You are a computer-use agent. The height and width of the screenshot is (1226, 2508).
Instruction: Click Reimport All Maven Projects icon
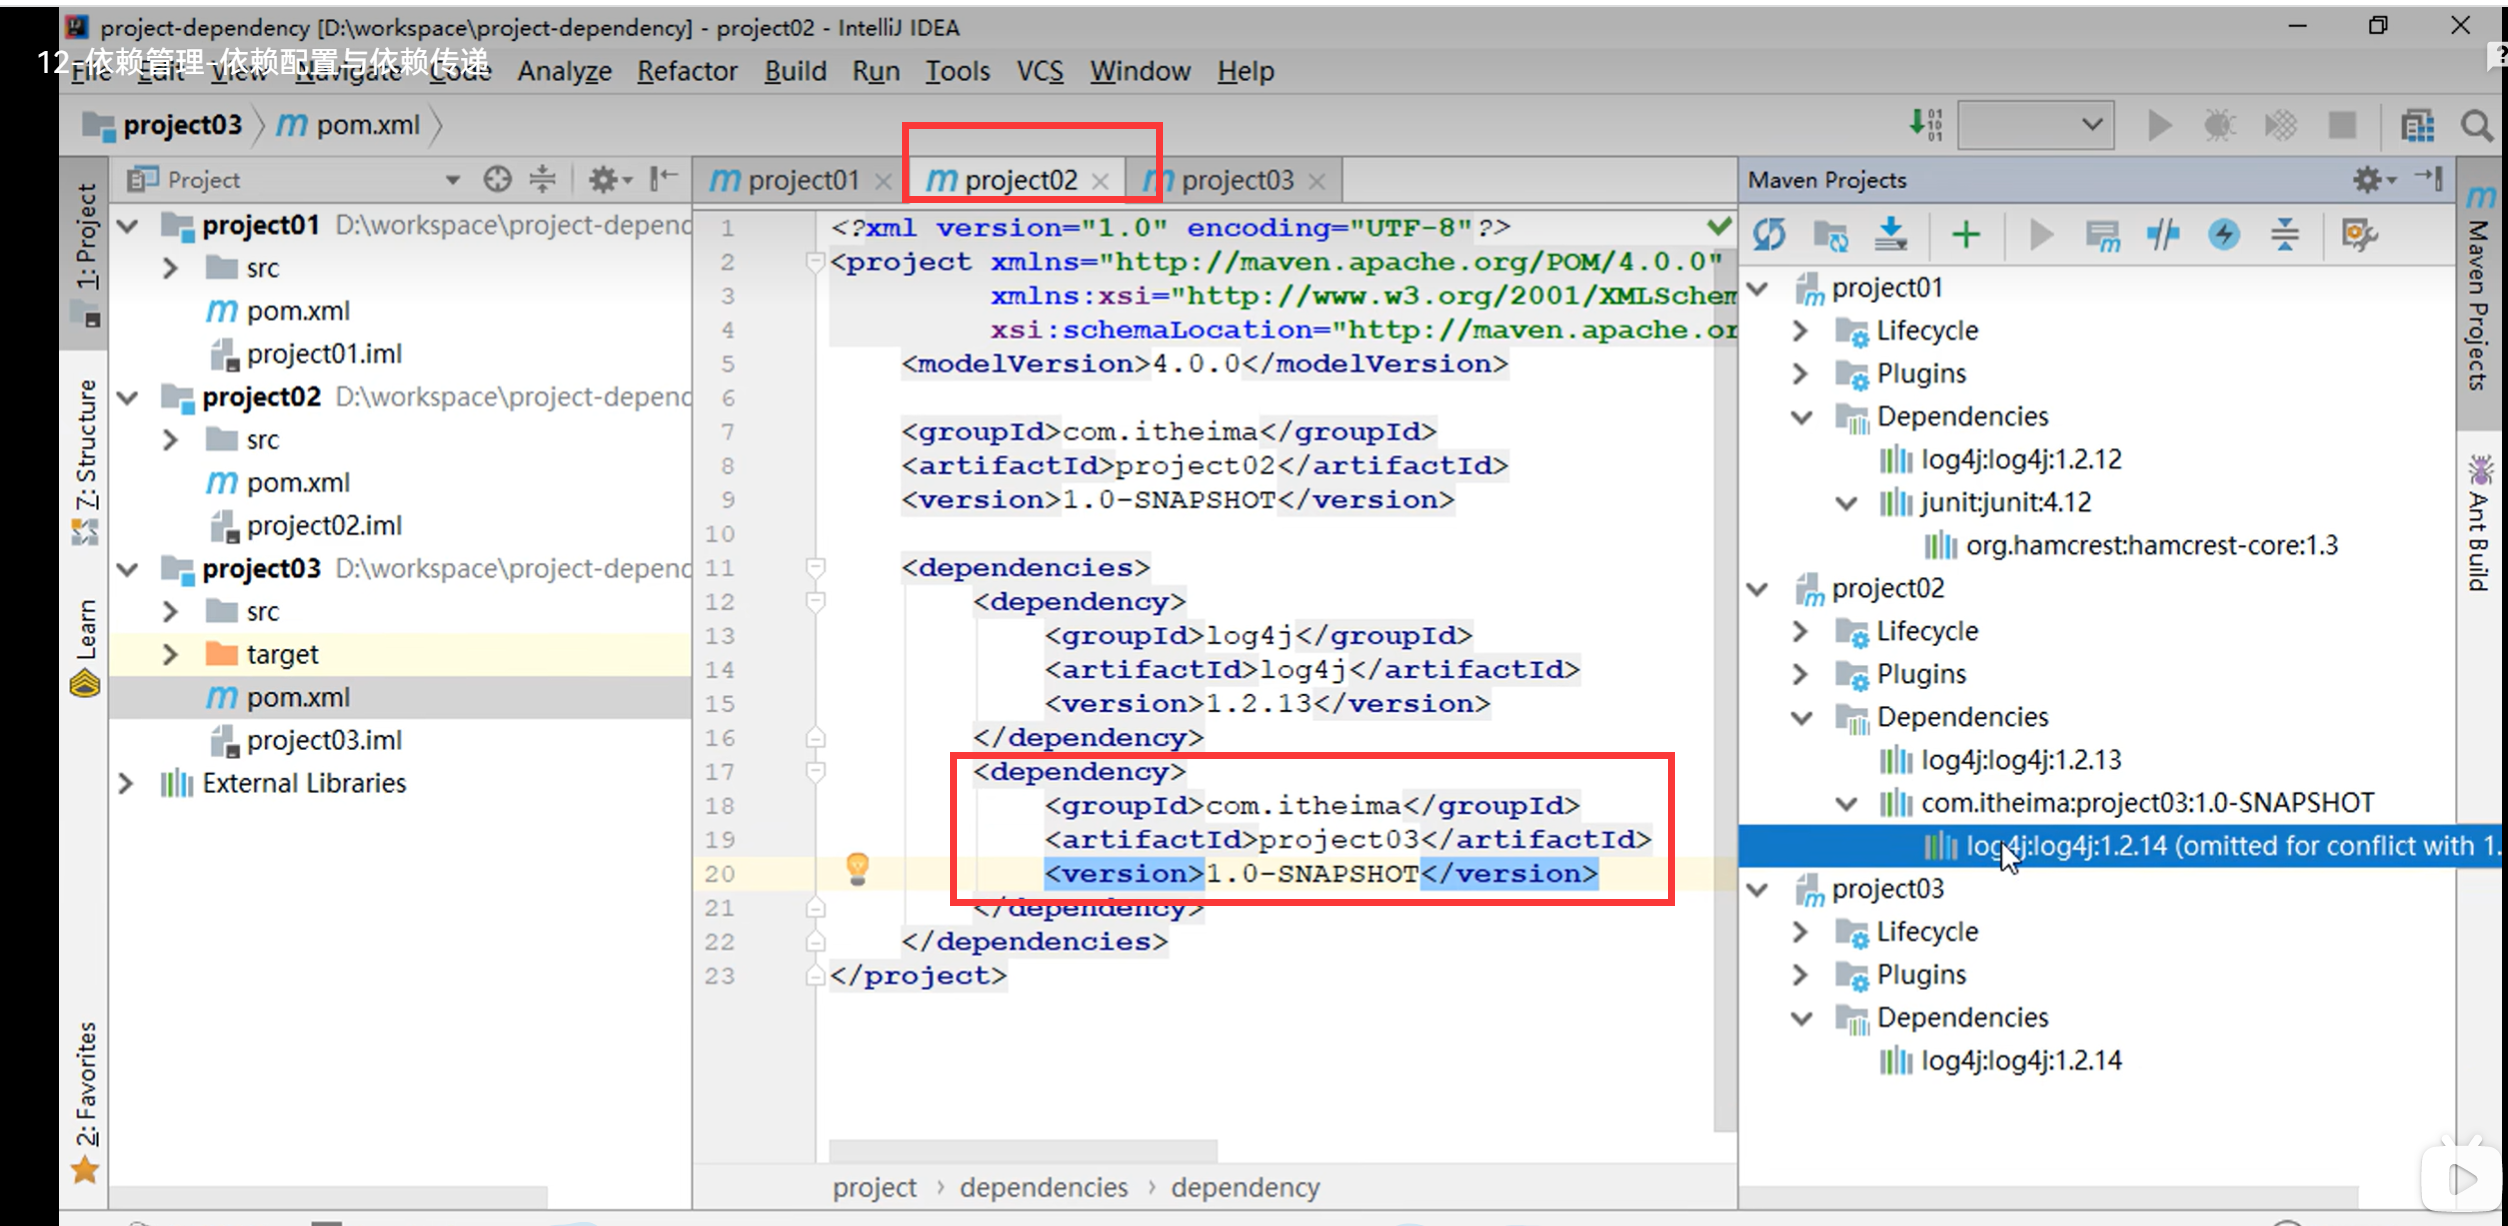pos(1769,235)
